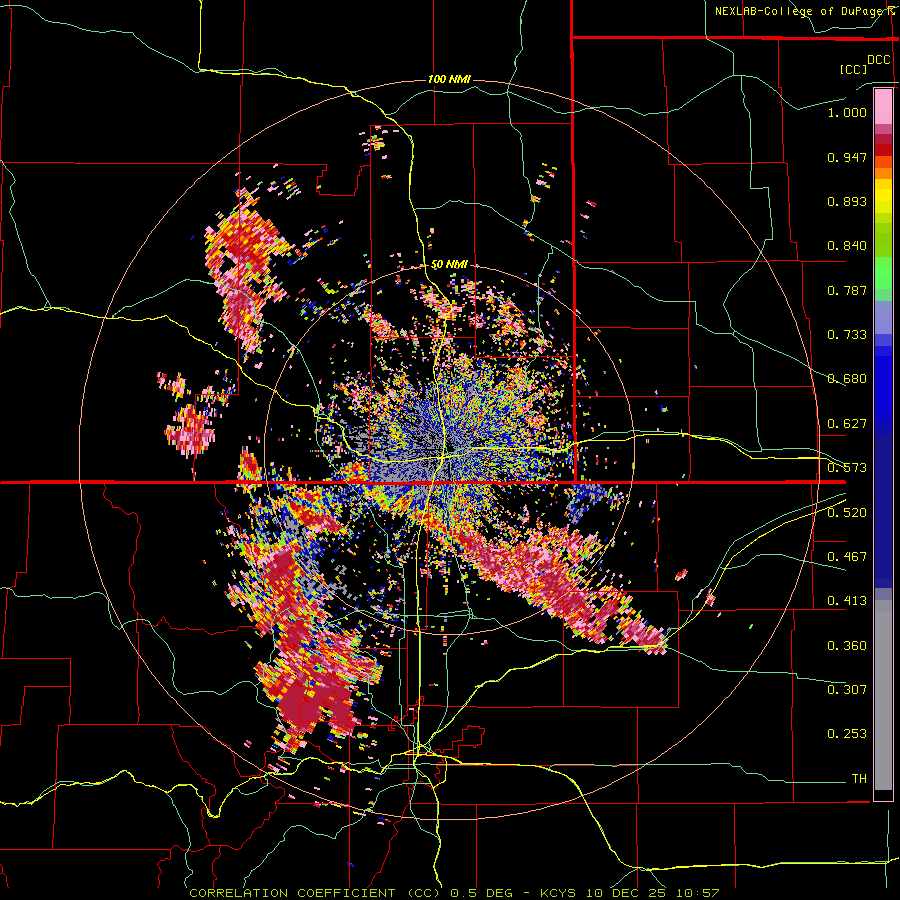
Task: Click the 0.467 color scale label
Action: click(x=847, y=557)
